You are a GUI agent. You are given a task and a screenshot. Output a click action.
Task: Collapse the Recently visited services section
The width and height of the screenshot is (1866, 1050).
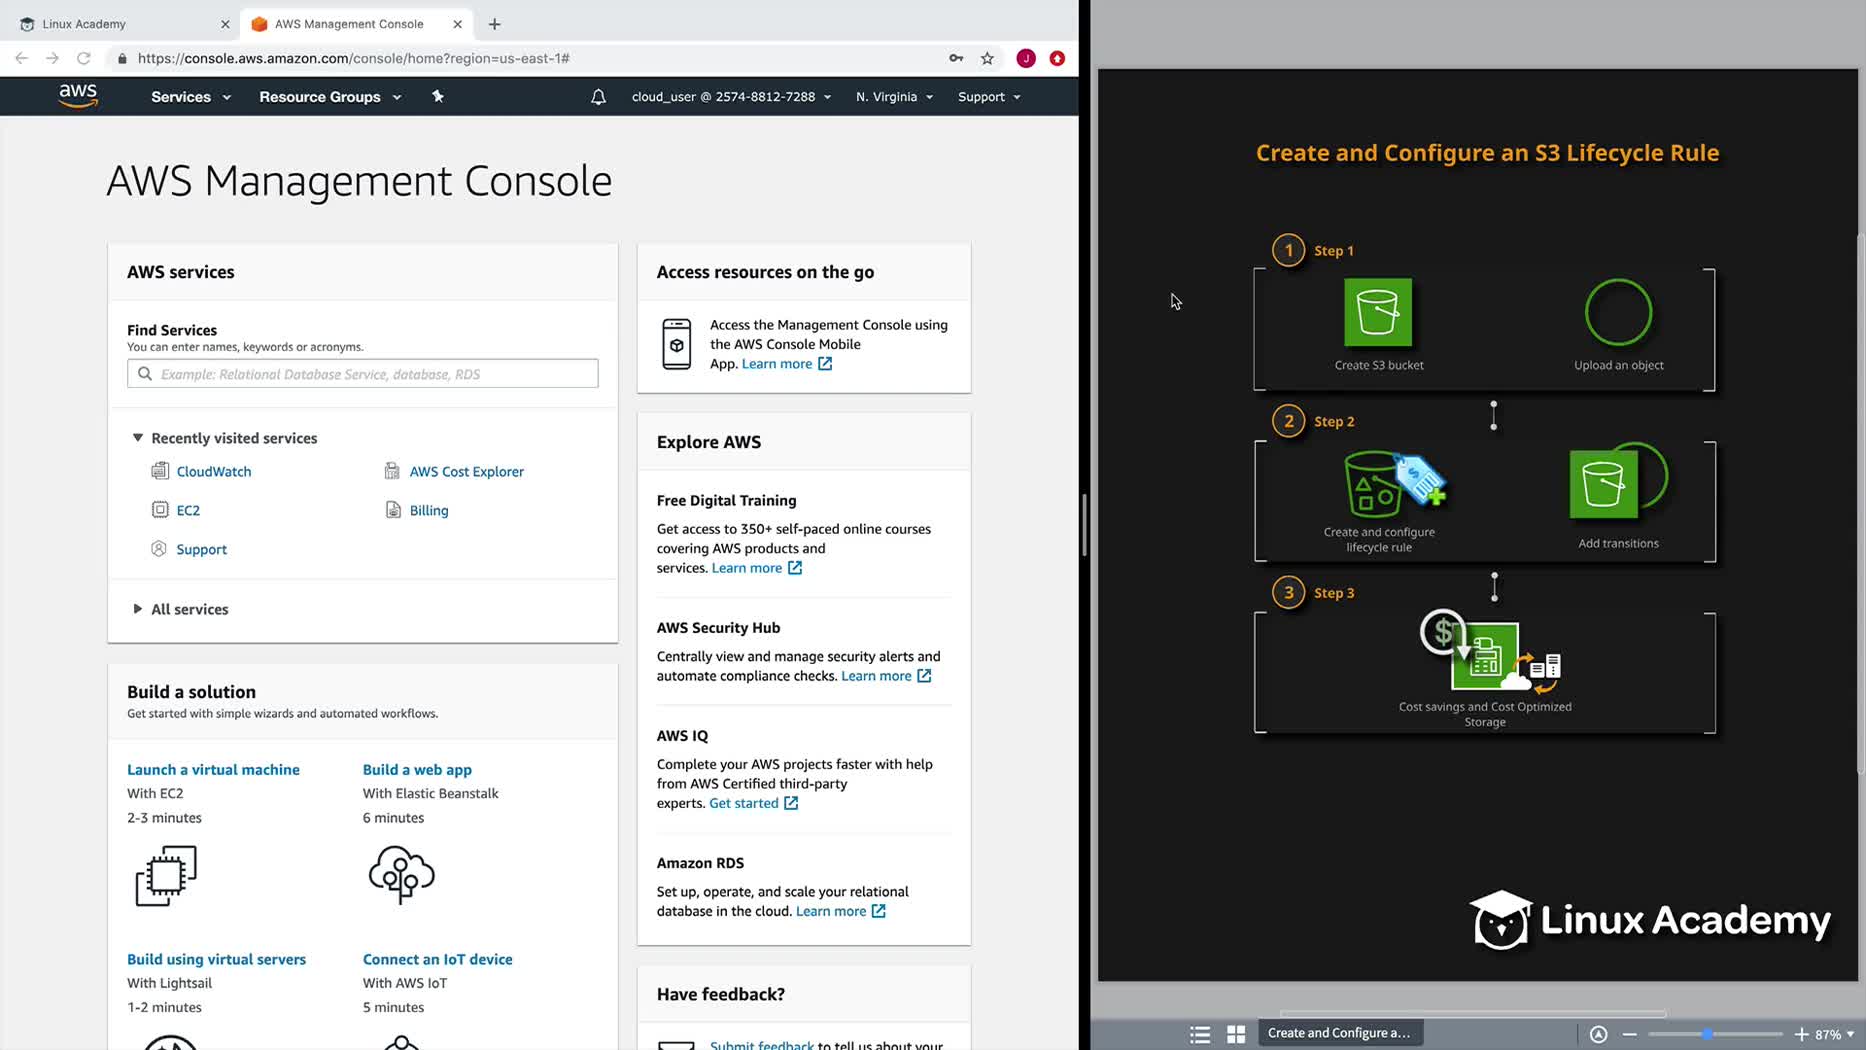[x=138, y=438]
